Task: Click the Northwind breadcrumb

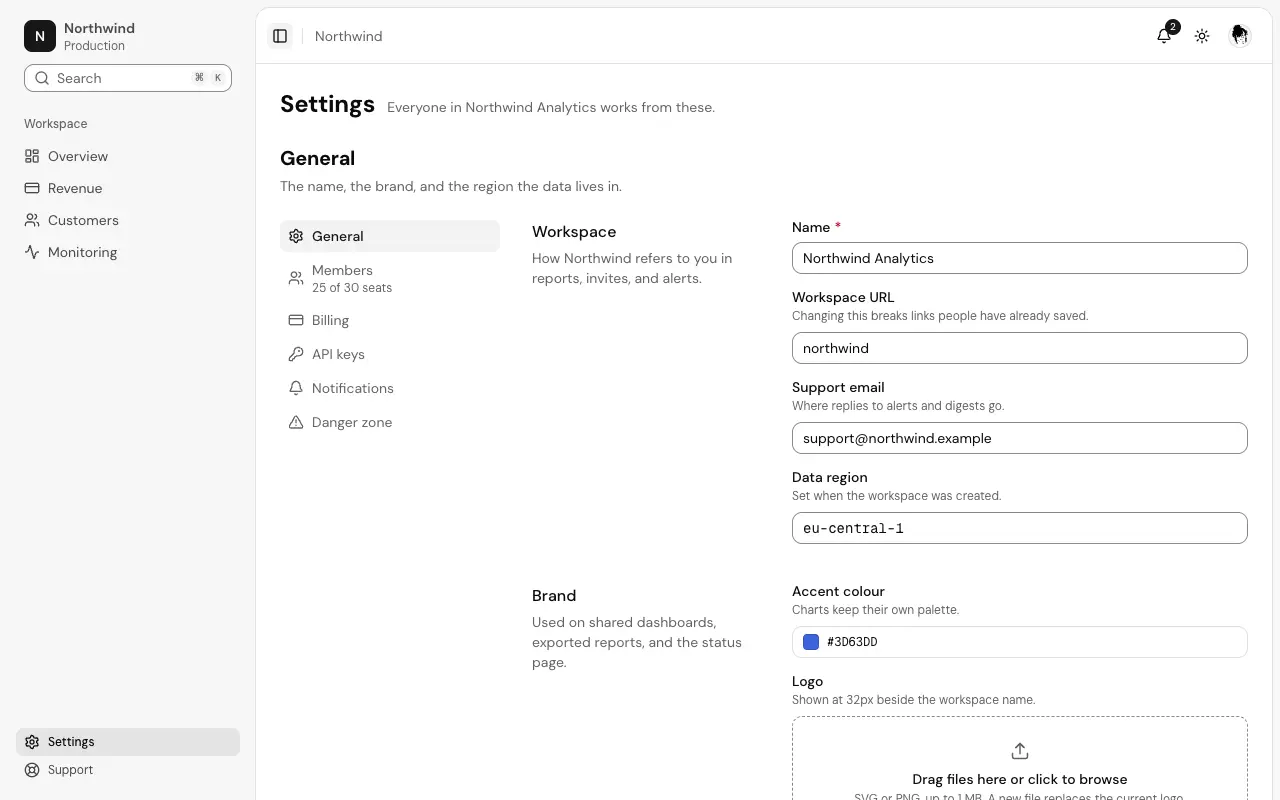Action: pos(348,36)
